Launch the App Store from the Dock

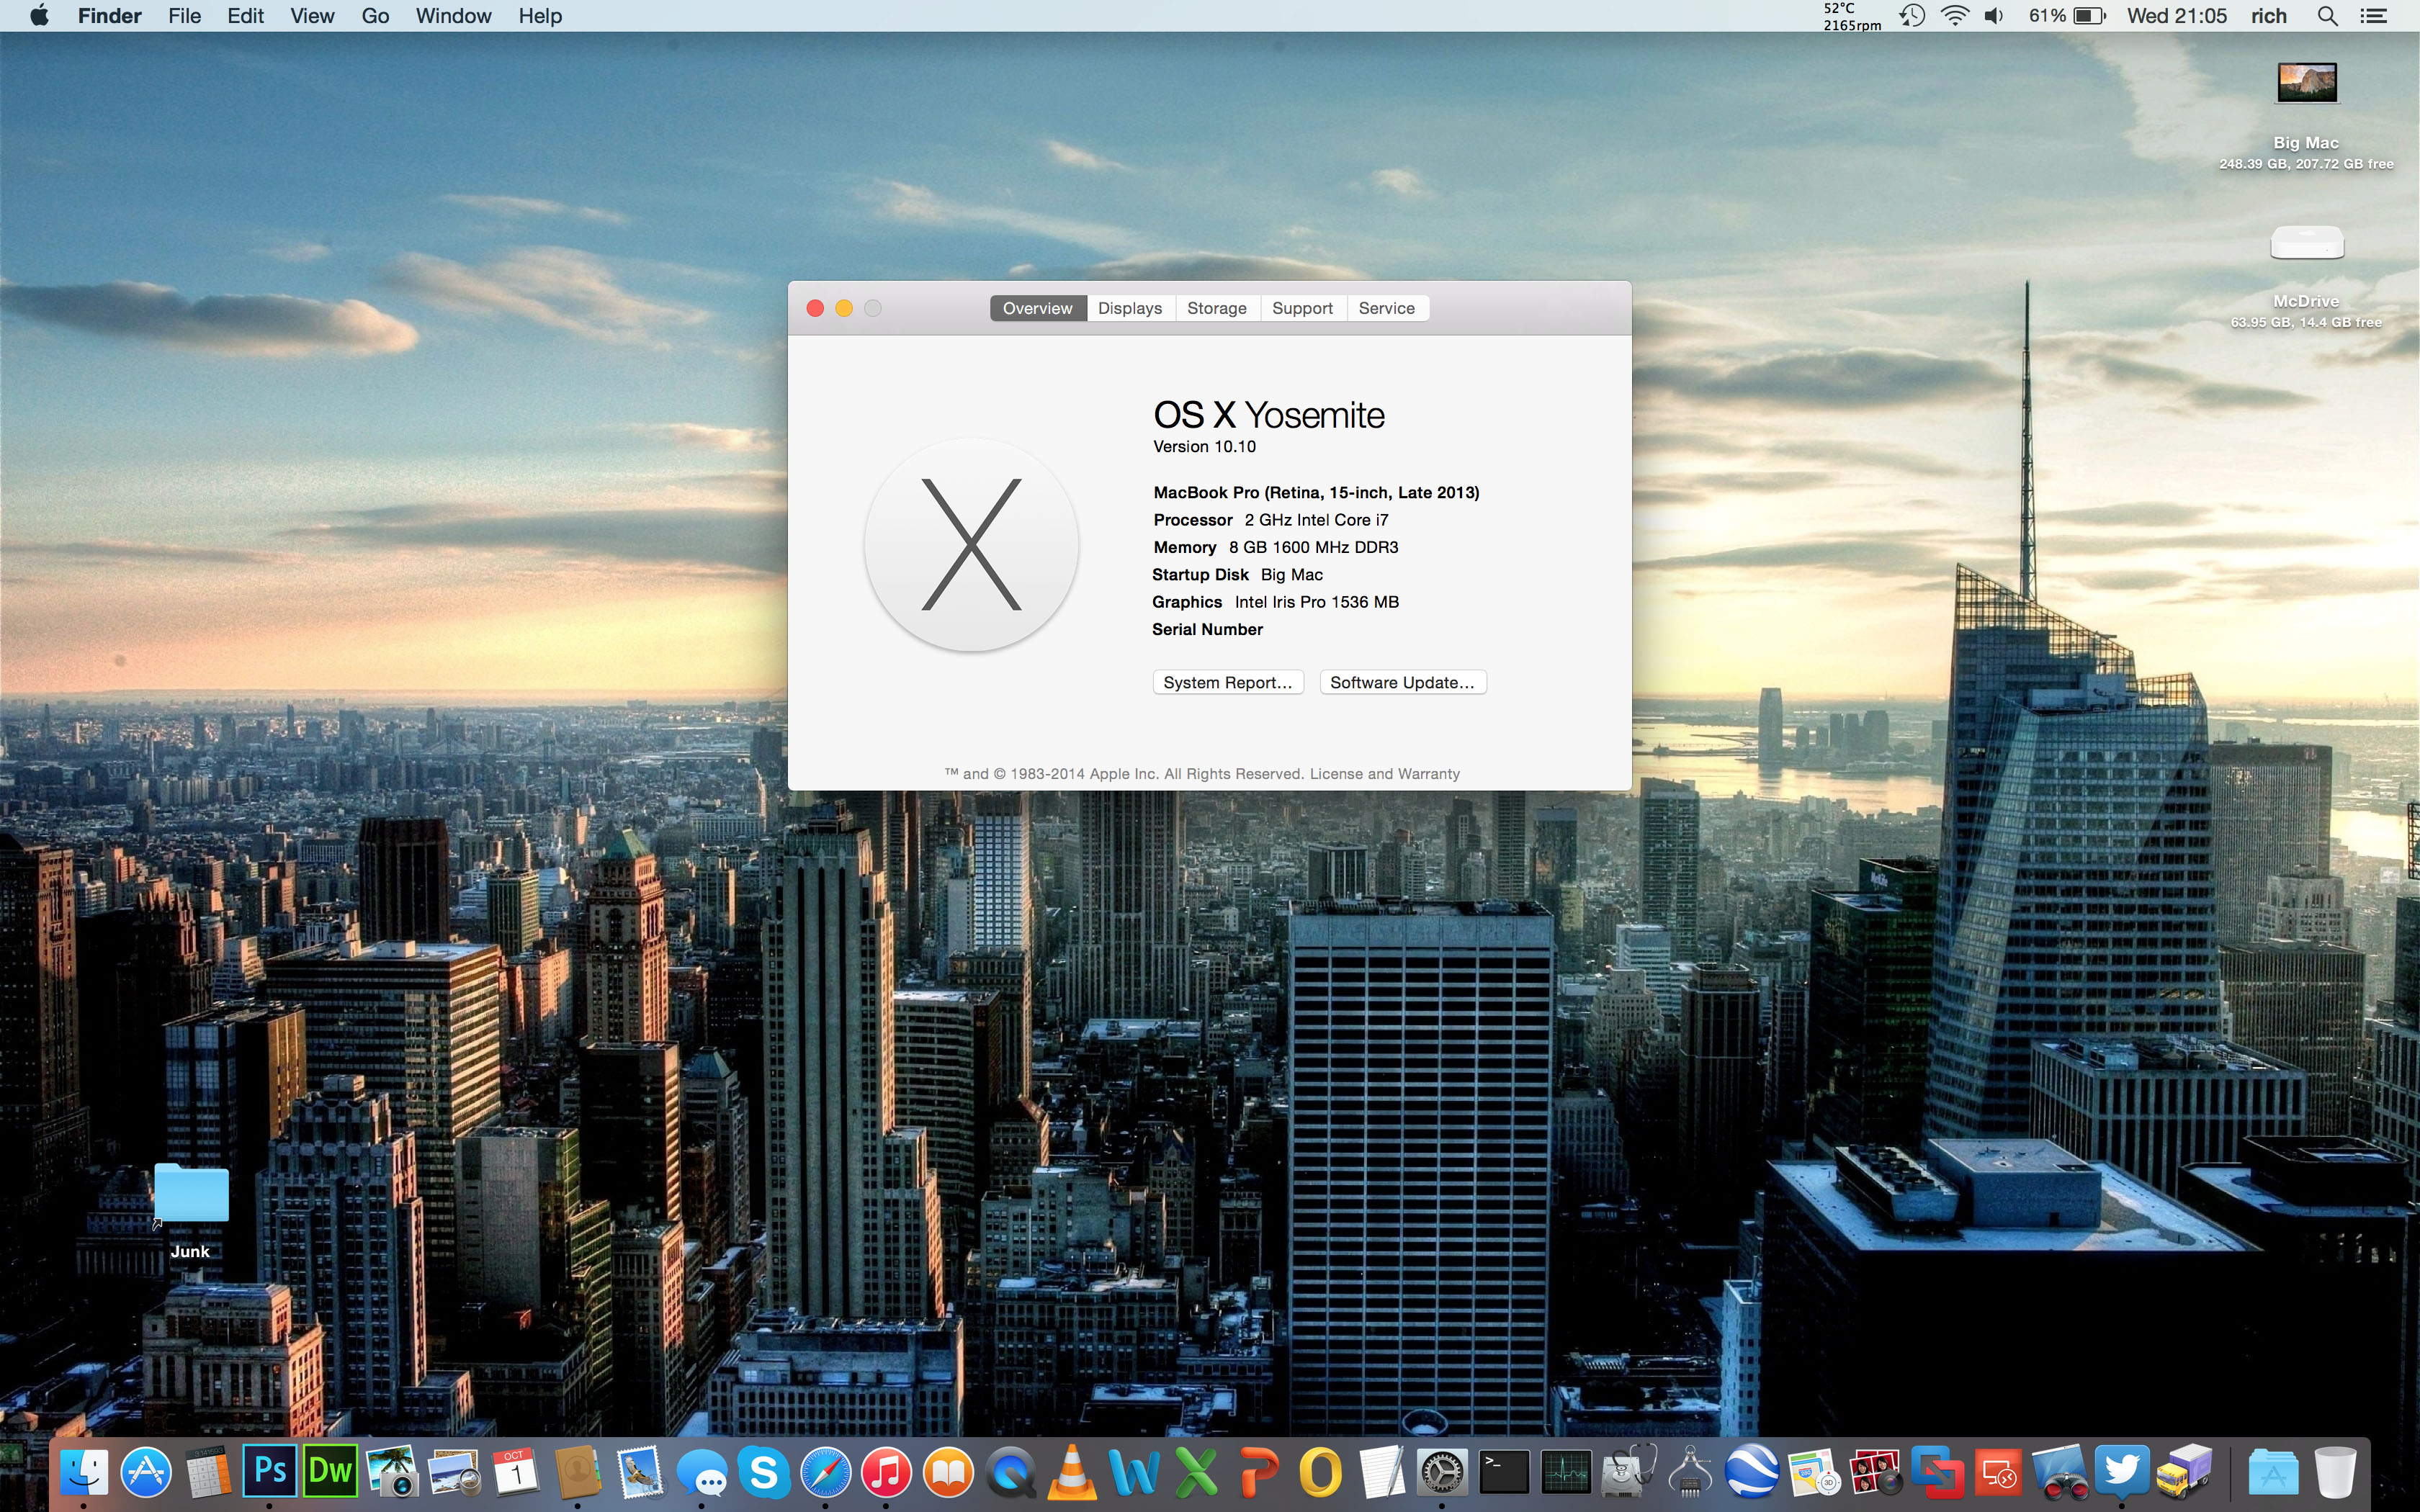(x=146, y=1472)
